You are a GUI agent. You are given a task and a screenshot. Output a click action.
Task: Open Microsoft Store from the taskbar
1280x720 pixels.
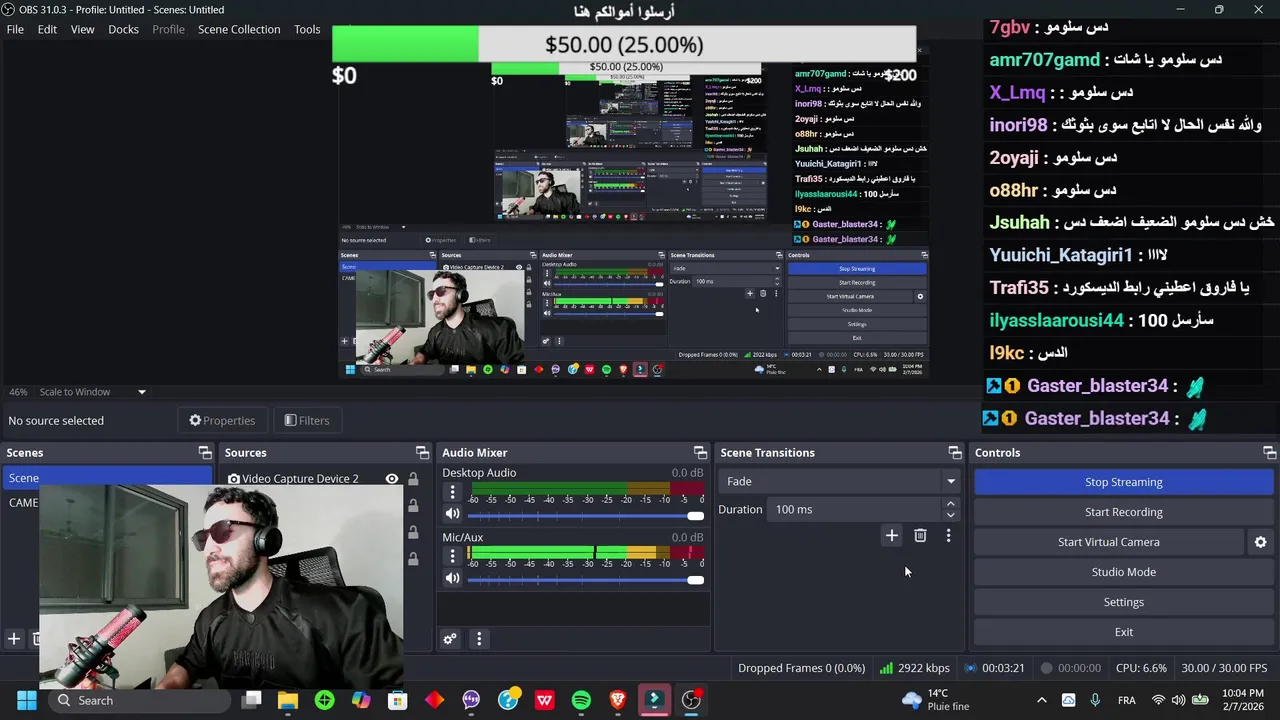point(398,700)
